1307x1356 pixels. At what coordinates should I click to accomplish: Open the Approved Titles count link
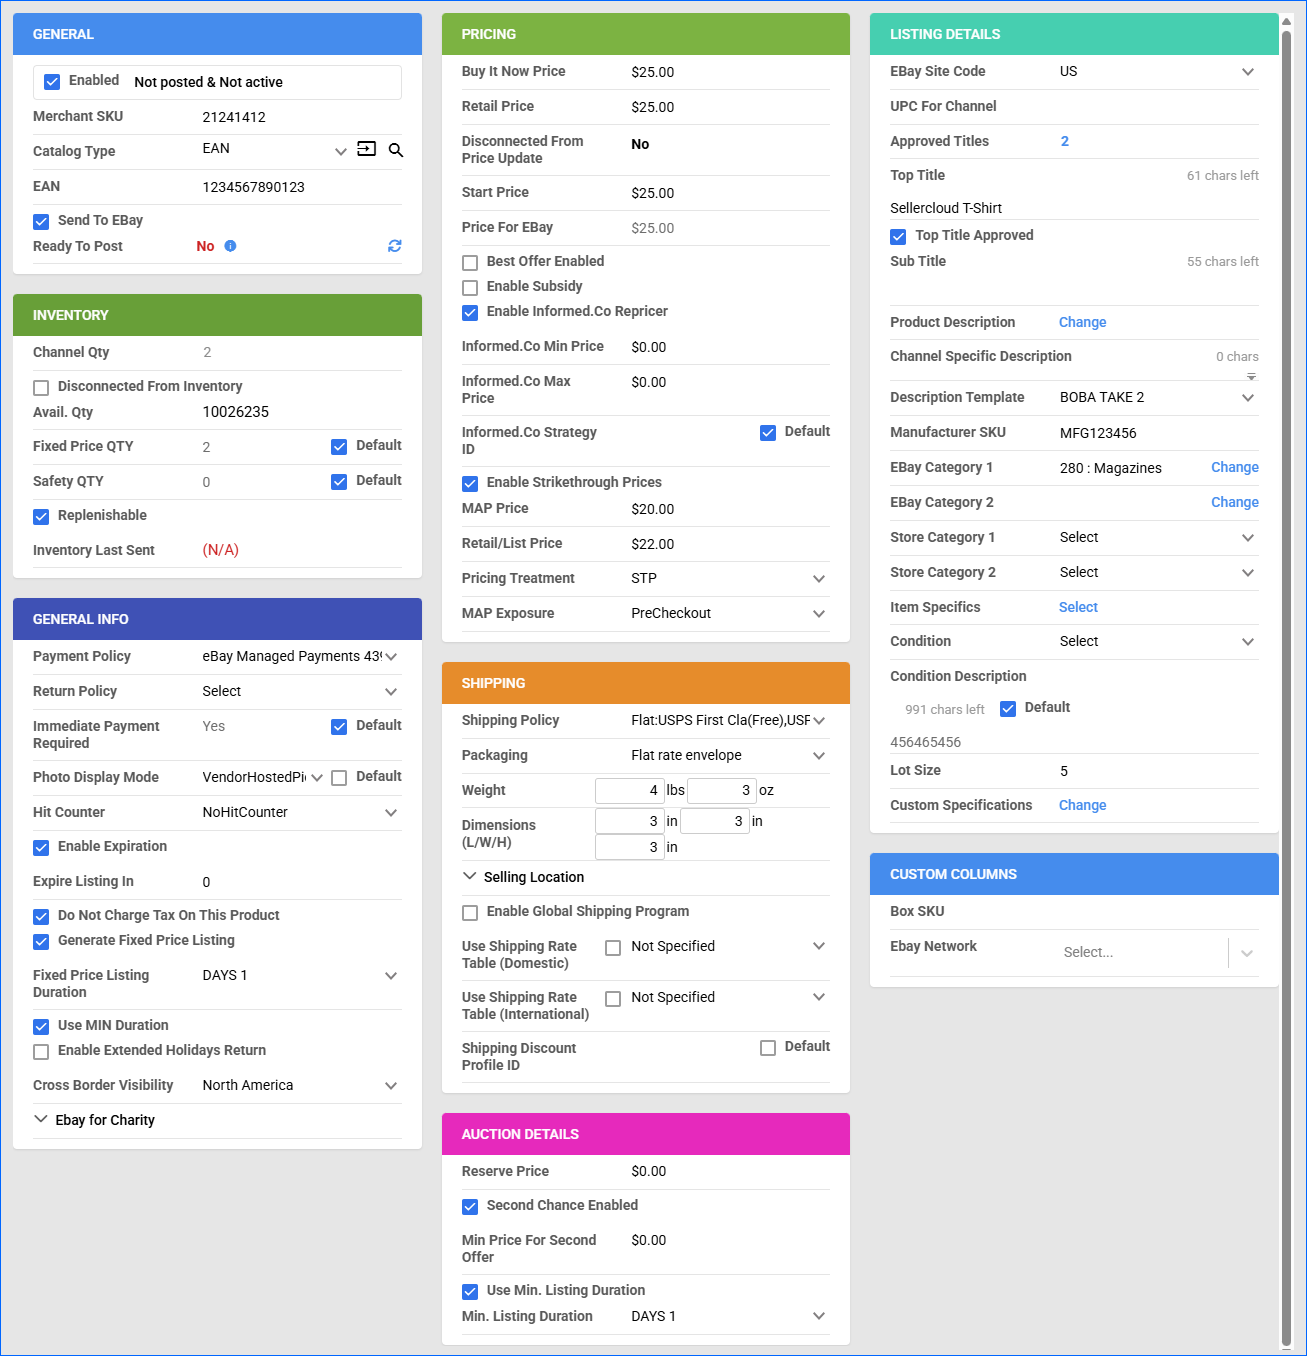pyautogui.click(x=1064, y=141)
